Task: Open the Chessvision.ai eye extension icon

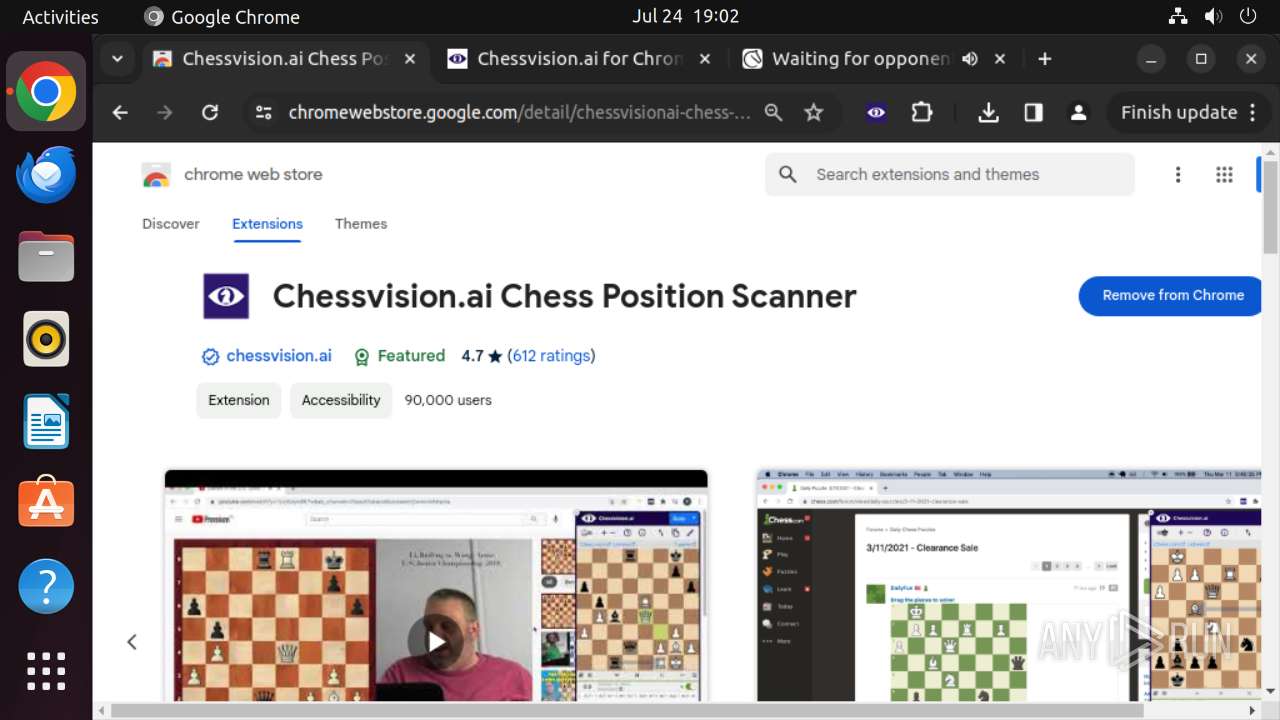Action: tap(876, 113)
